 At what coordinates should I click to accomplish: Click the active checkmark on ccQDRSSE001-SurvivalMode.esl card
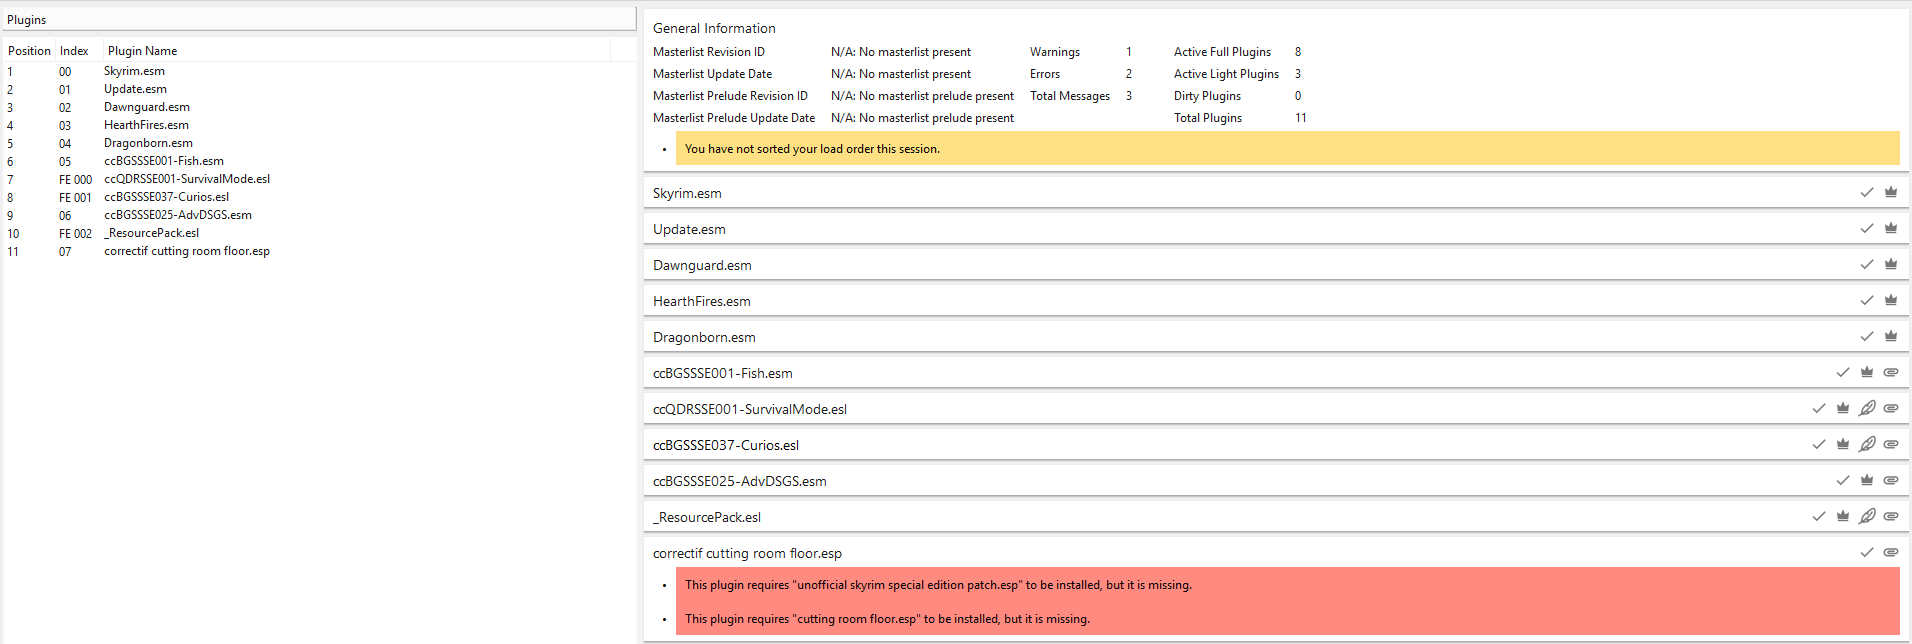tap(1819, 408)
